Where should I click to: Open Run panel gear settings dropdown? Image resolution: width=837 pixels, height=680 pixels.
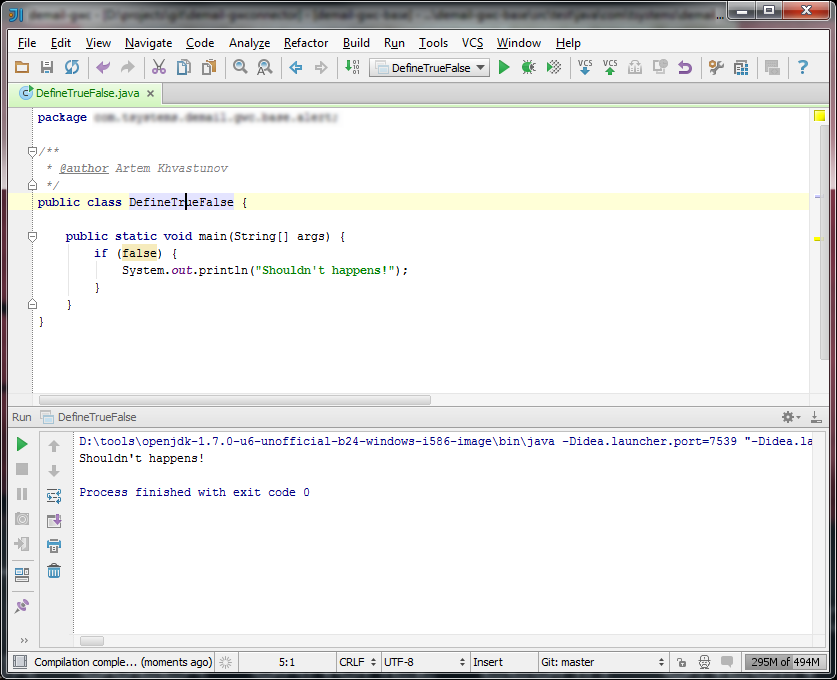point(791,417)
